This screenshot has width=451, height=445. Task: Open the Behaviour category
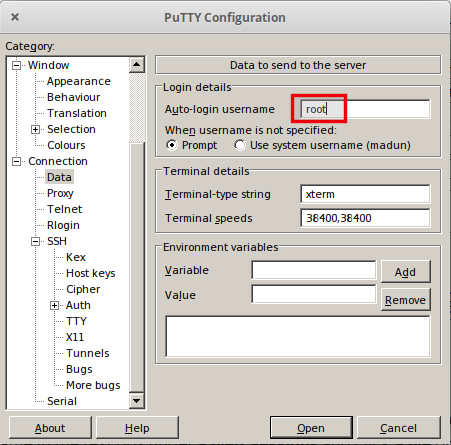click(x=73, y=97)
